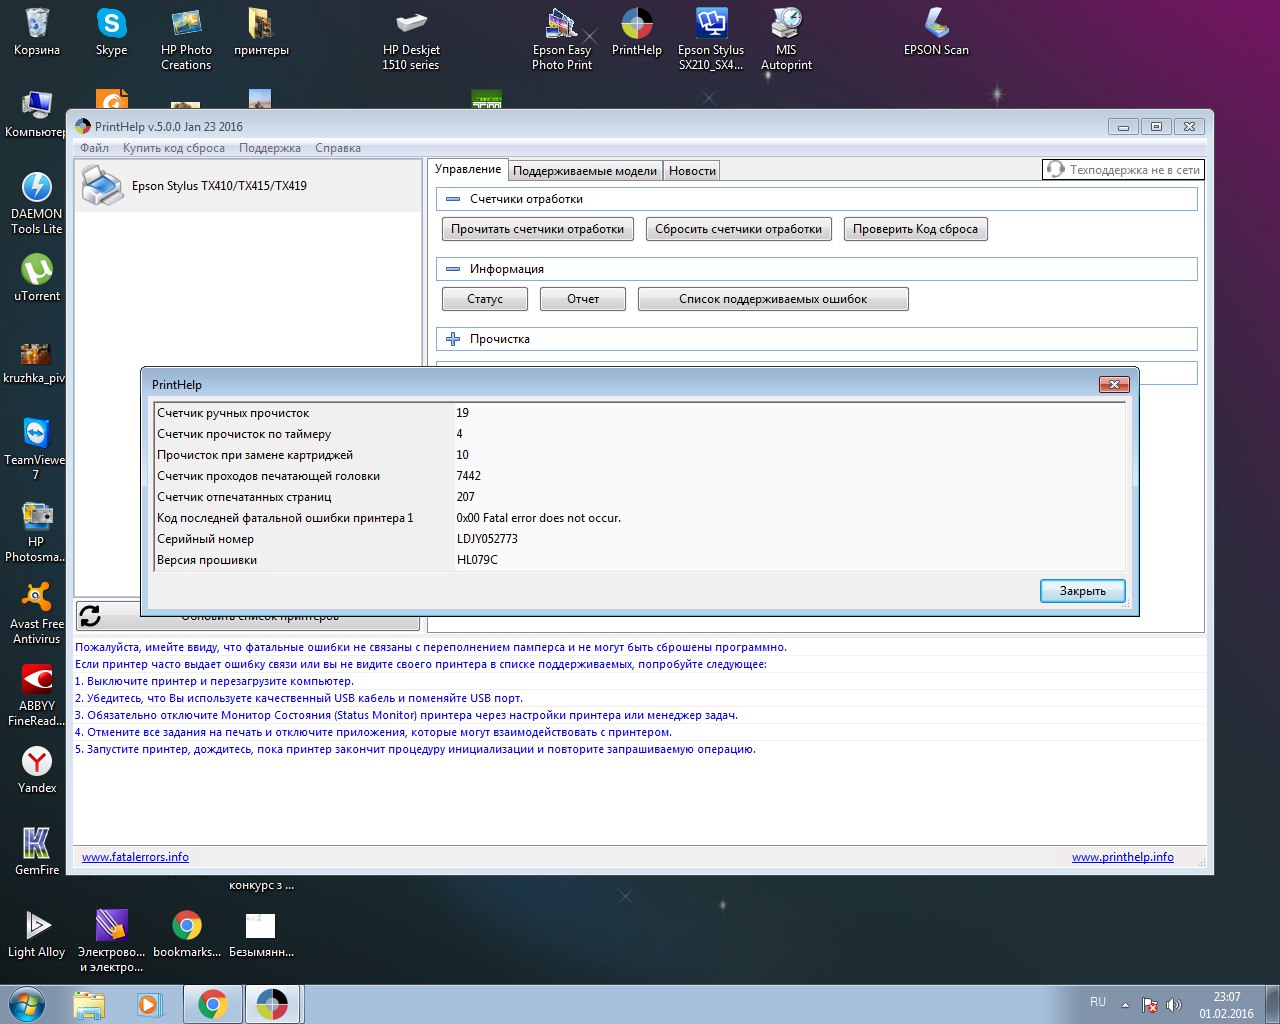Select the Light Alloy desktop icon
The height and width of the screenshot is (1024, 1280).
[x=37, y=933]
